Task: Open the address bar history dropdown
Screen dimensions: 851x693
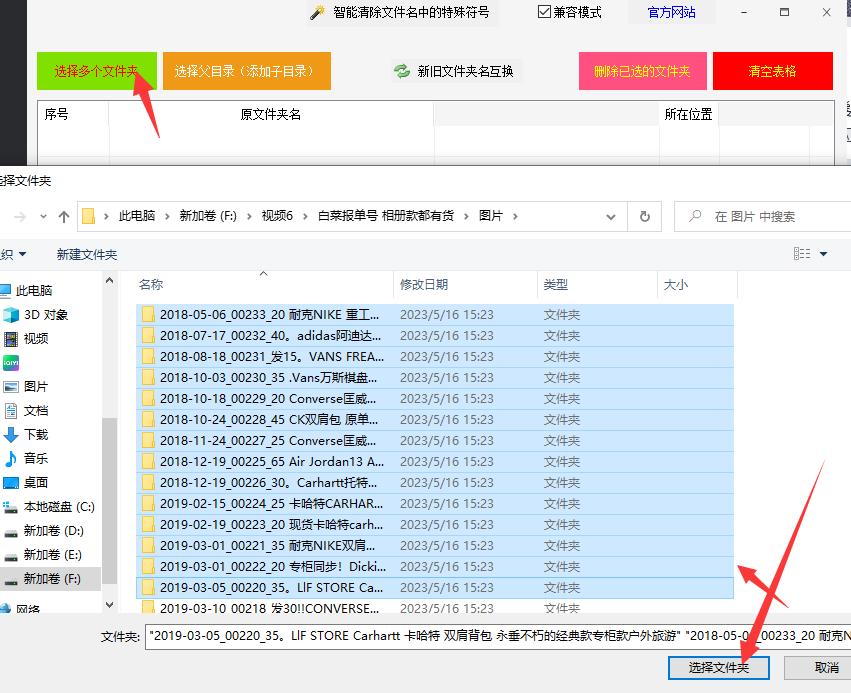Action: click(611, 216)
